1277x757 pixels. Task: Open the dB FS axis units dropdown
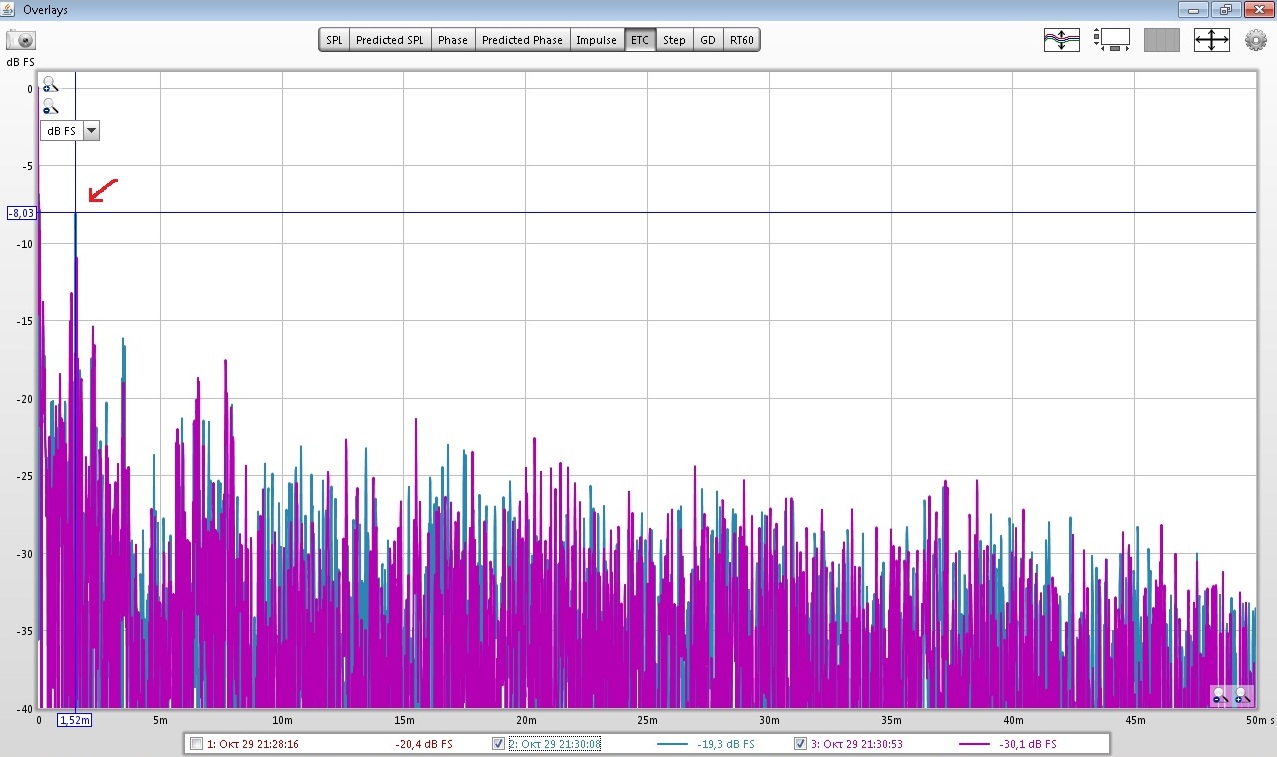(91, 131)
